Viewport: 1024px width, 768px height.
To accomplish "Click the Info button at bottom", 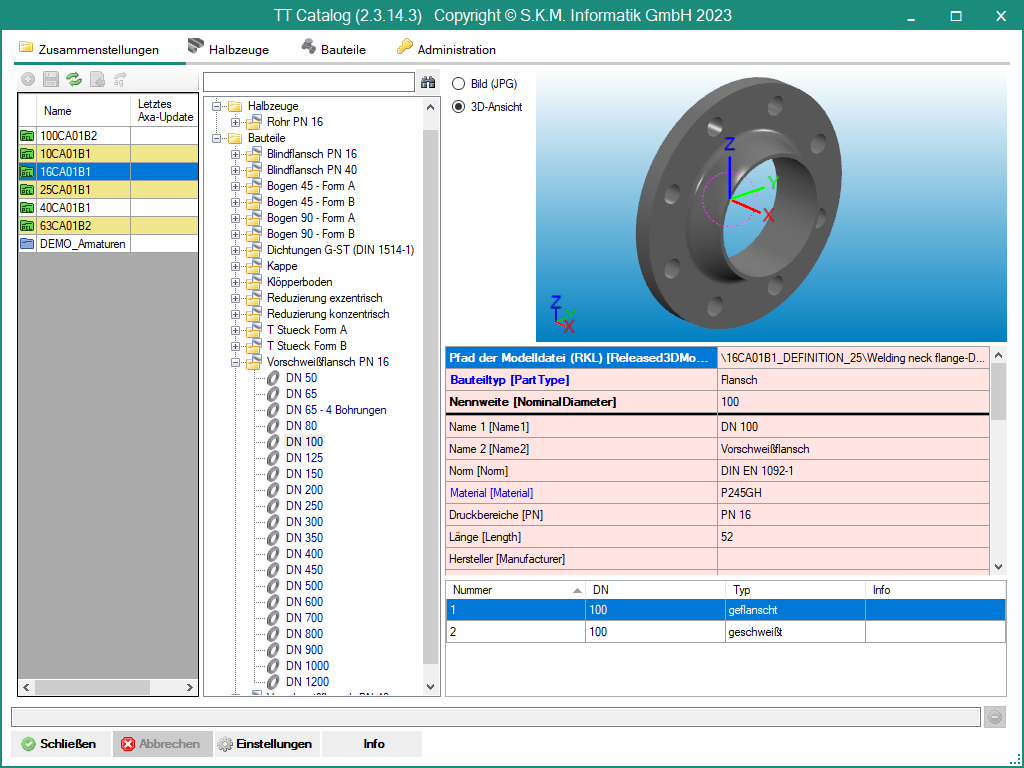I will coord(374,744).
